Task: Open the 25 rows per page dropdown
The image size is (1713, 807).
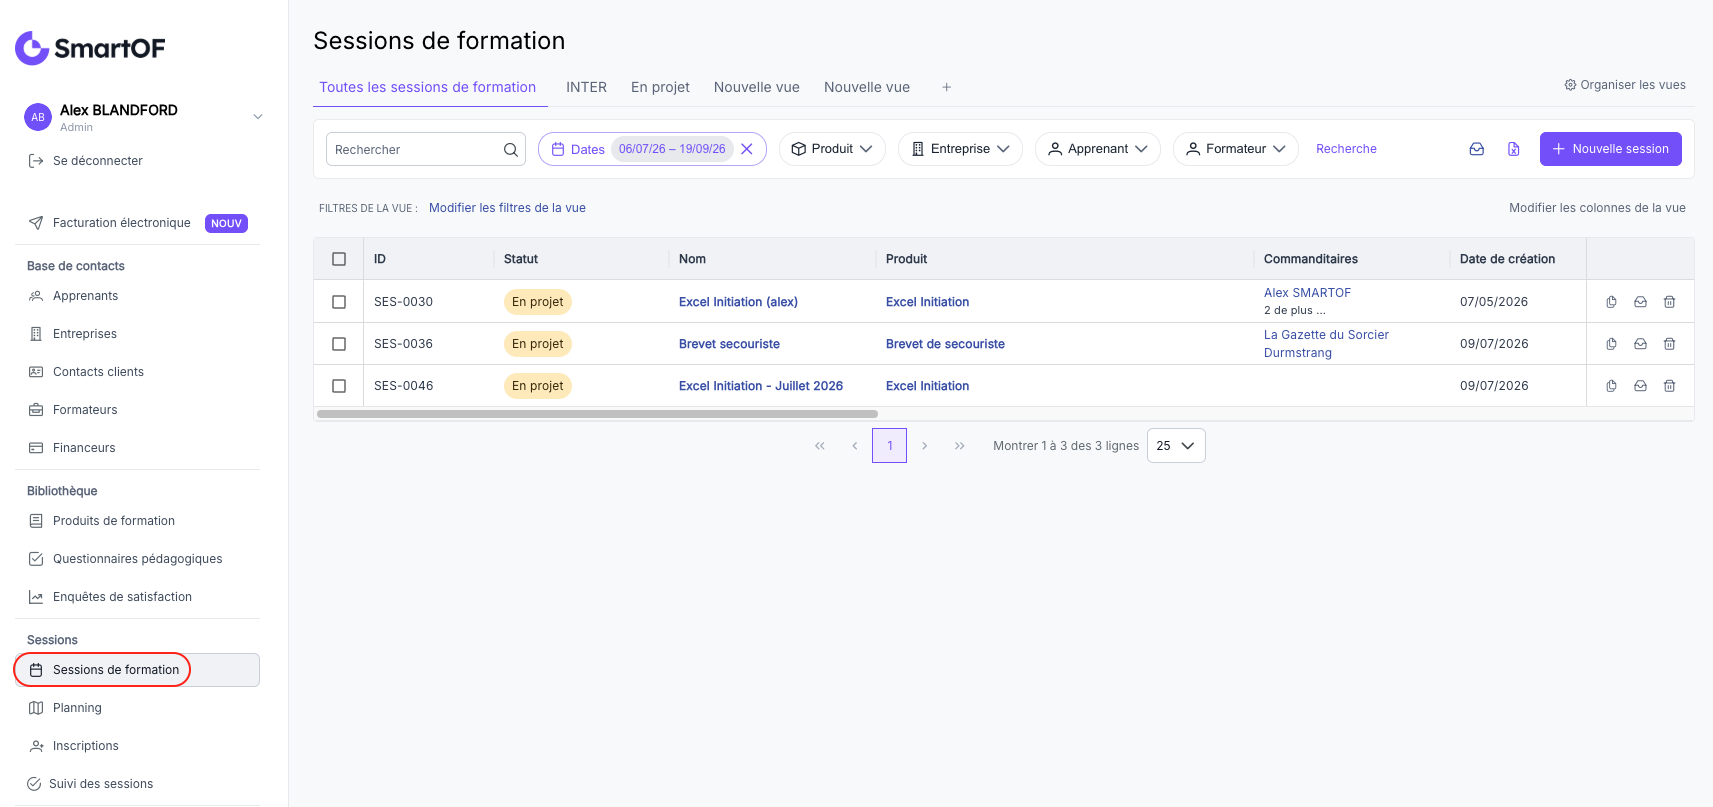Action: pyautogui.click(x=1176, y=446)
